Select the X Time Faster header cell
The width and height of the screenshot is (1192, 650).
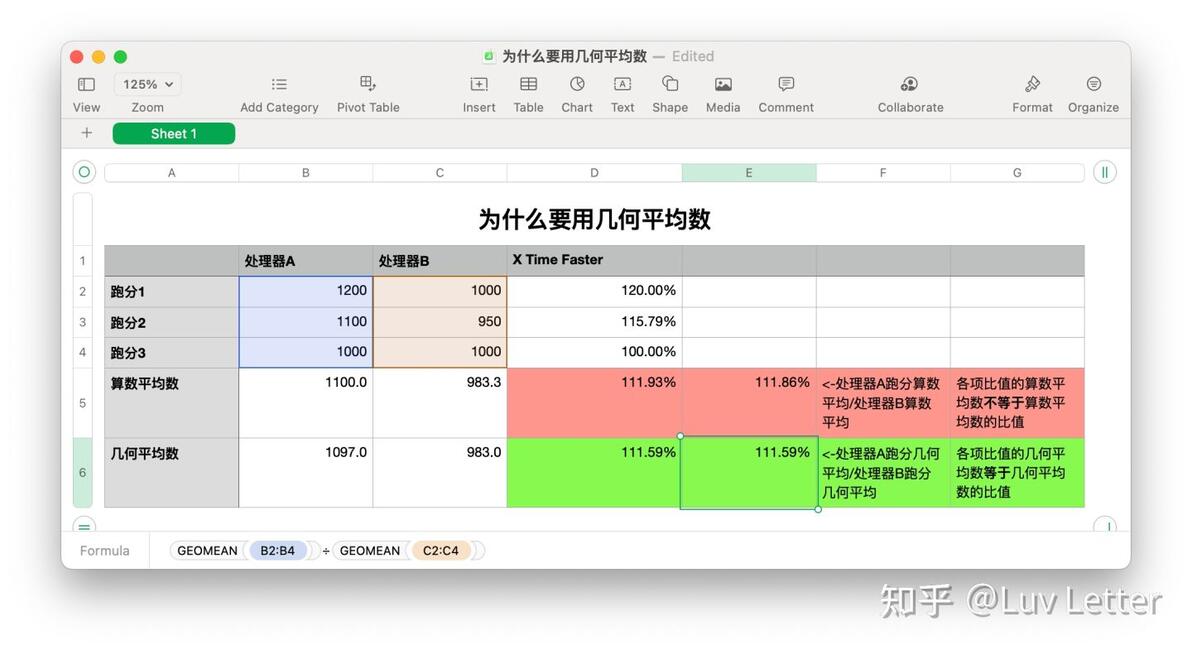594,261
